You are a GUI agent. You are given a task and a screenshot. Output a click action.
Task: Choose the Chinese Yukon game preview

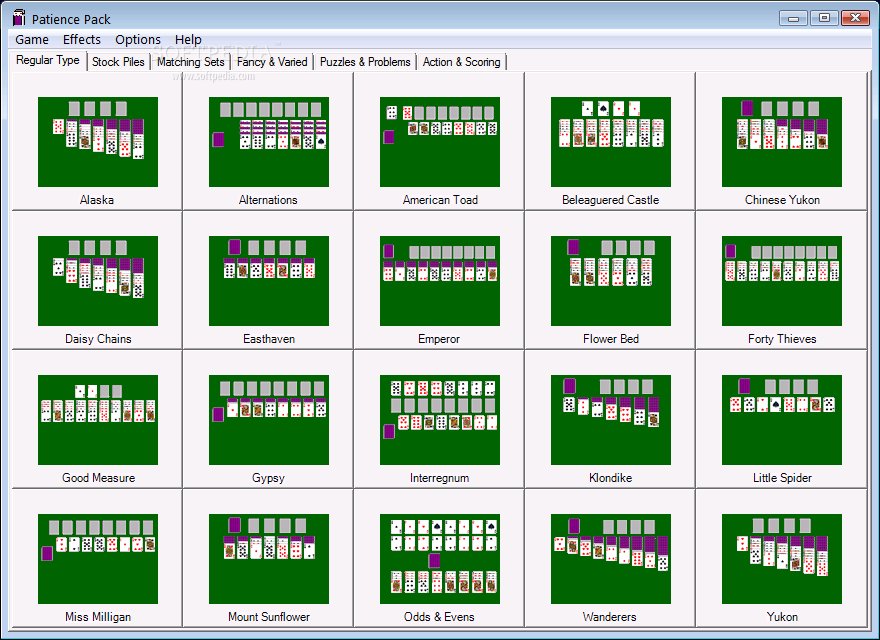(782, 141)
